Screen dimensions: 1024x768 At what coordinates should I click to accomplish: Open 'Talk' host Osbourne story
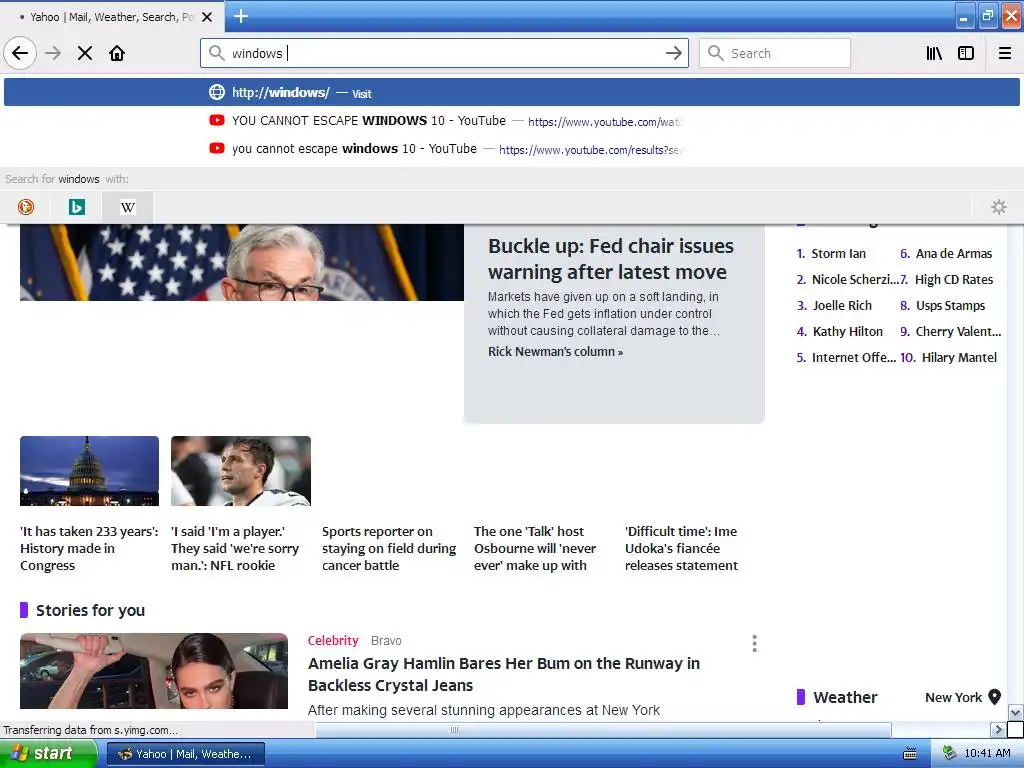click(535, 549)
